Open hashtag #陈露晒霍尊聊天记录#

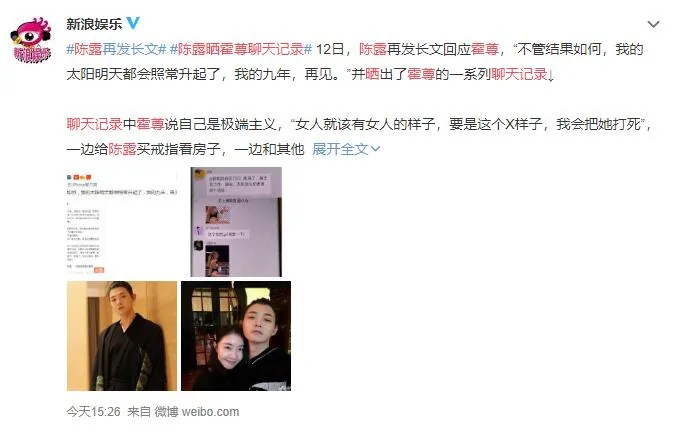coord(241,49)
